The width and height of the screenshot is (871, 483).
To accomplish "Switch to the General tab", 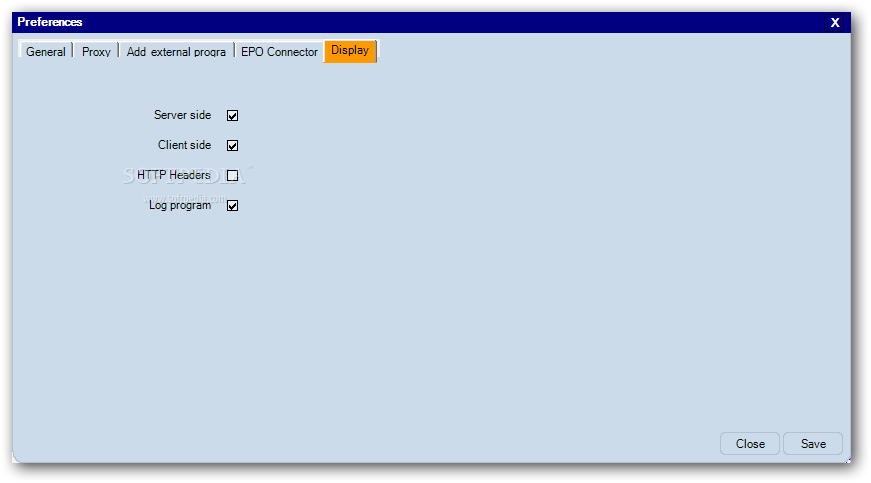I will [46, 51].
